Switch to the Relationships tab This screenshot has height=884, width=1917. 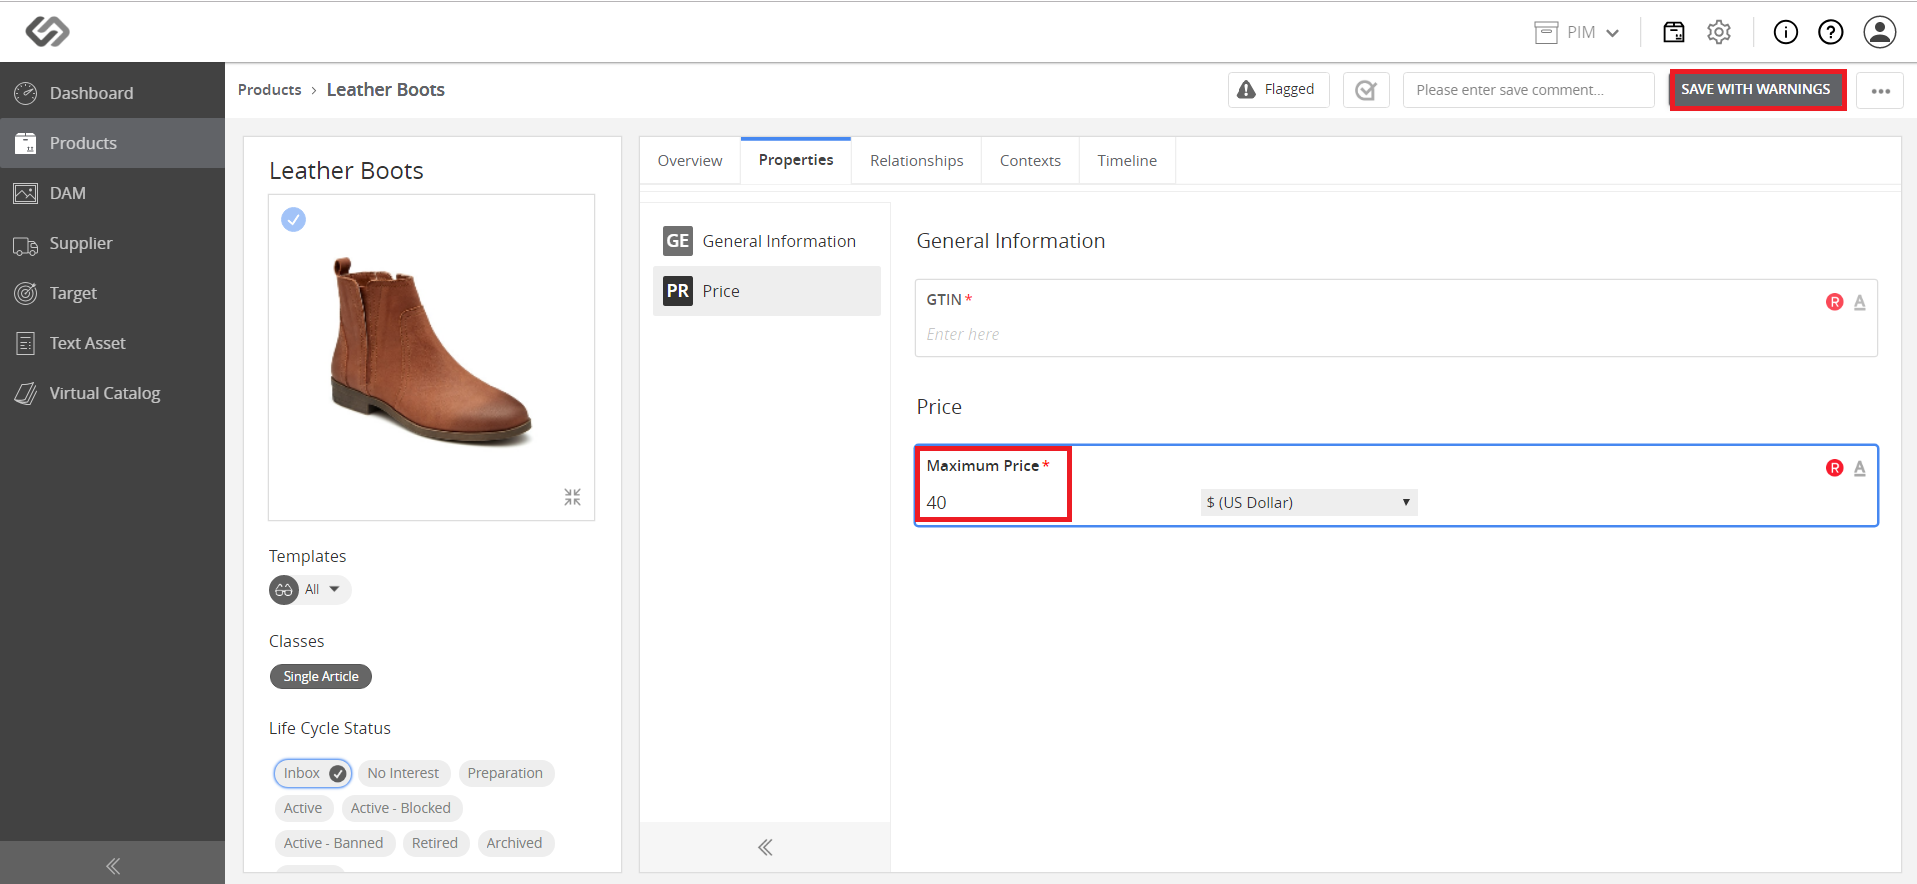coord(916,161)
